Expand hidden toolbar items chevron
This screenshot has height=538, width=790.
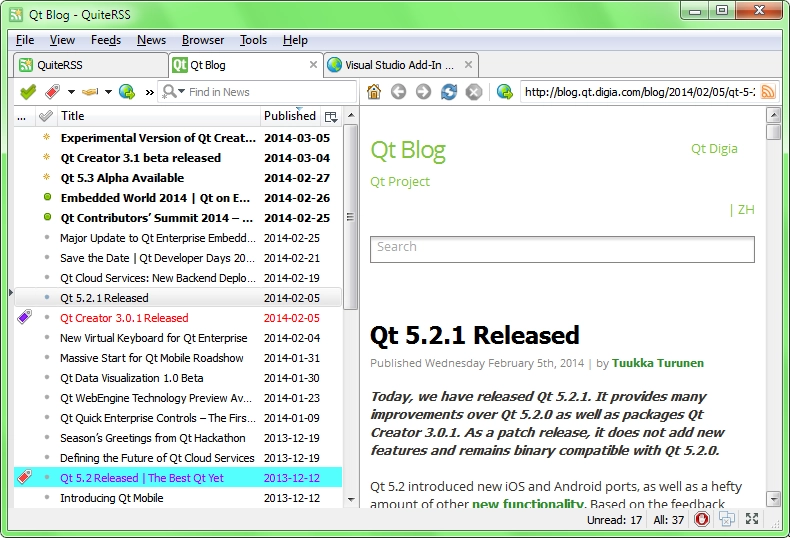click(149, 92)
